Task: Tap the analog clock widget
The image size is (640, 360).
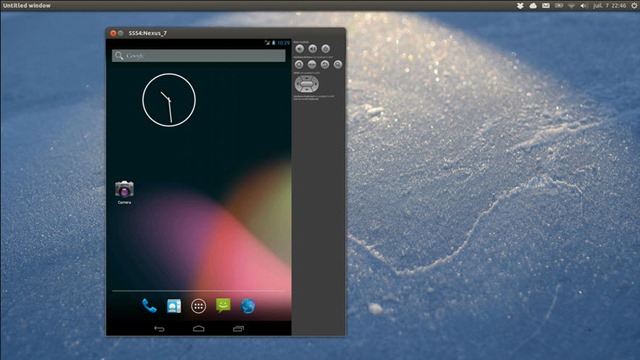Action: [x=169, y=100]
